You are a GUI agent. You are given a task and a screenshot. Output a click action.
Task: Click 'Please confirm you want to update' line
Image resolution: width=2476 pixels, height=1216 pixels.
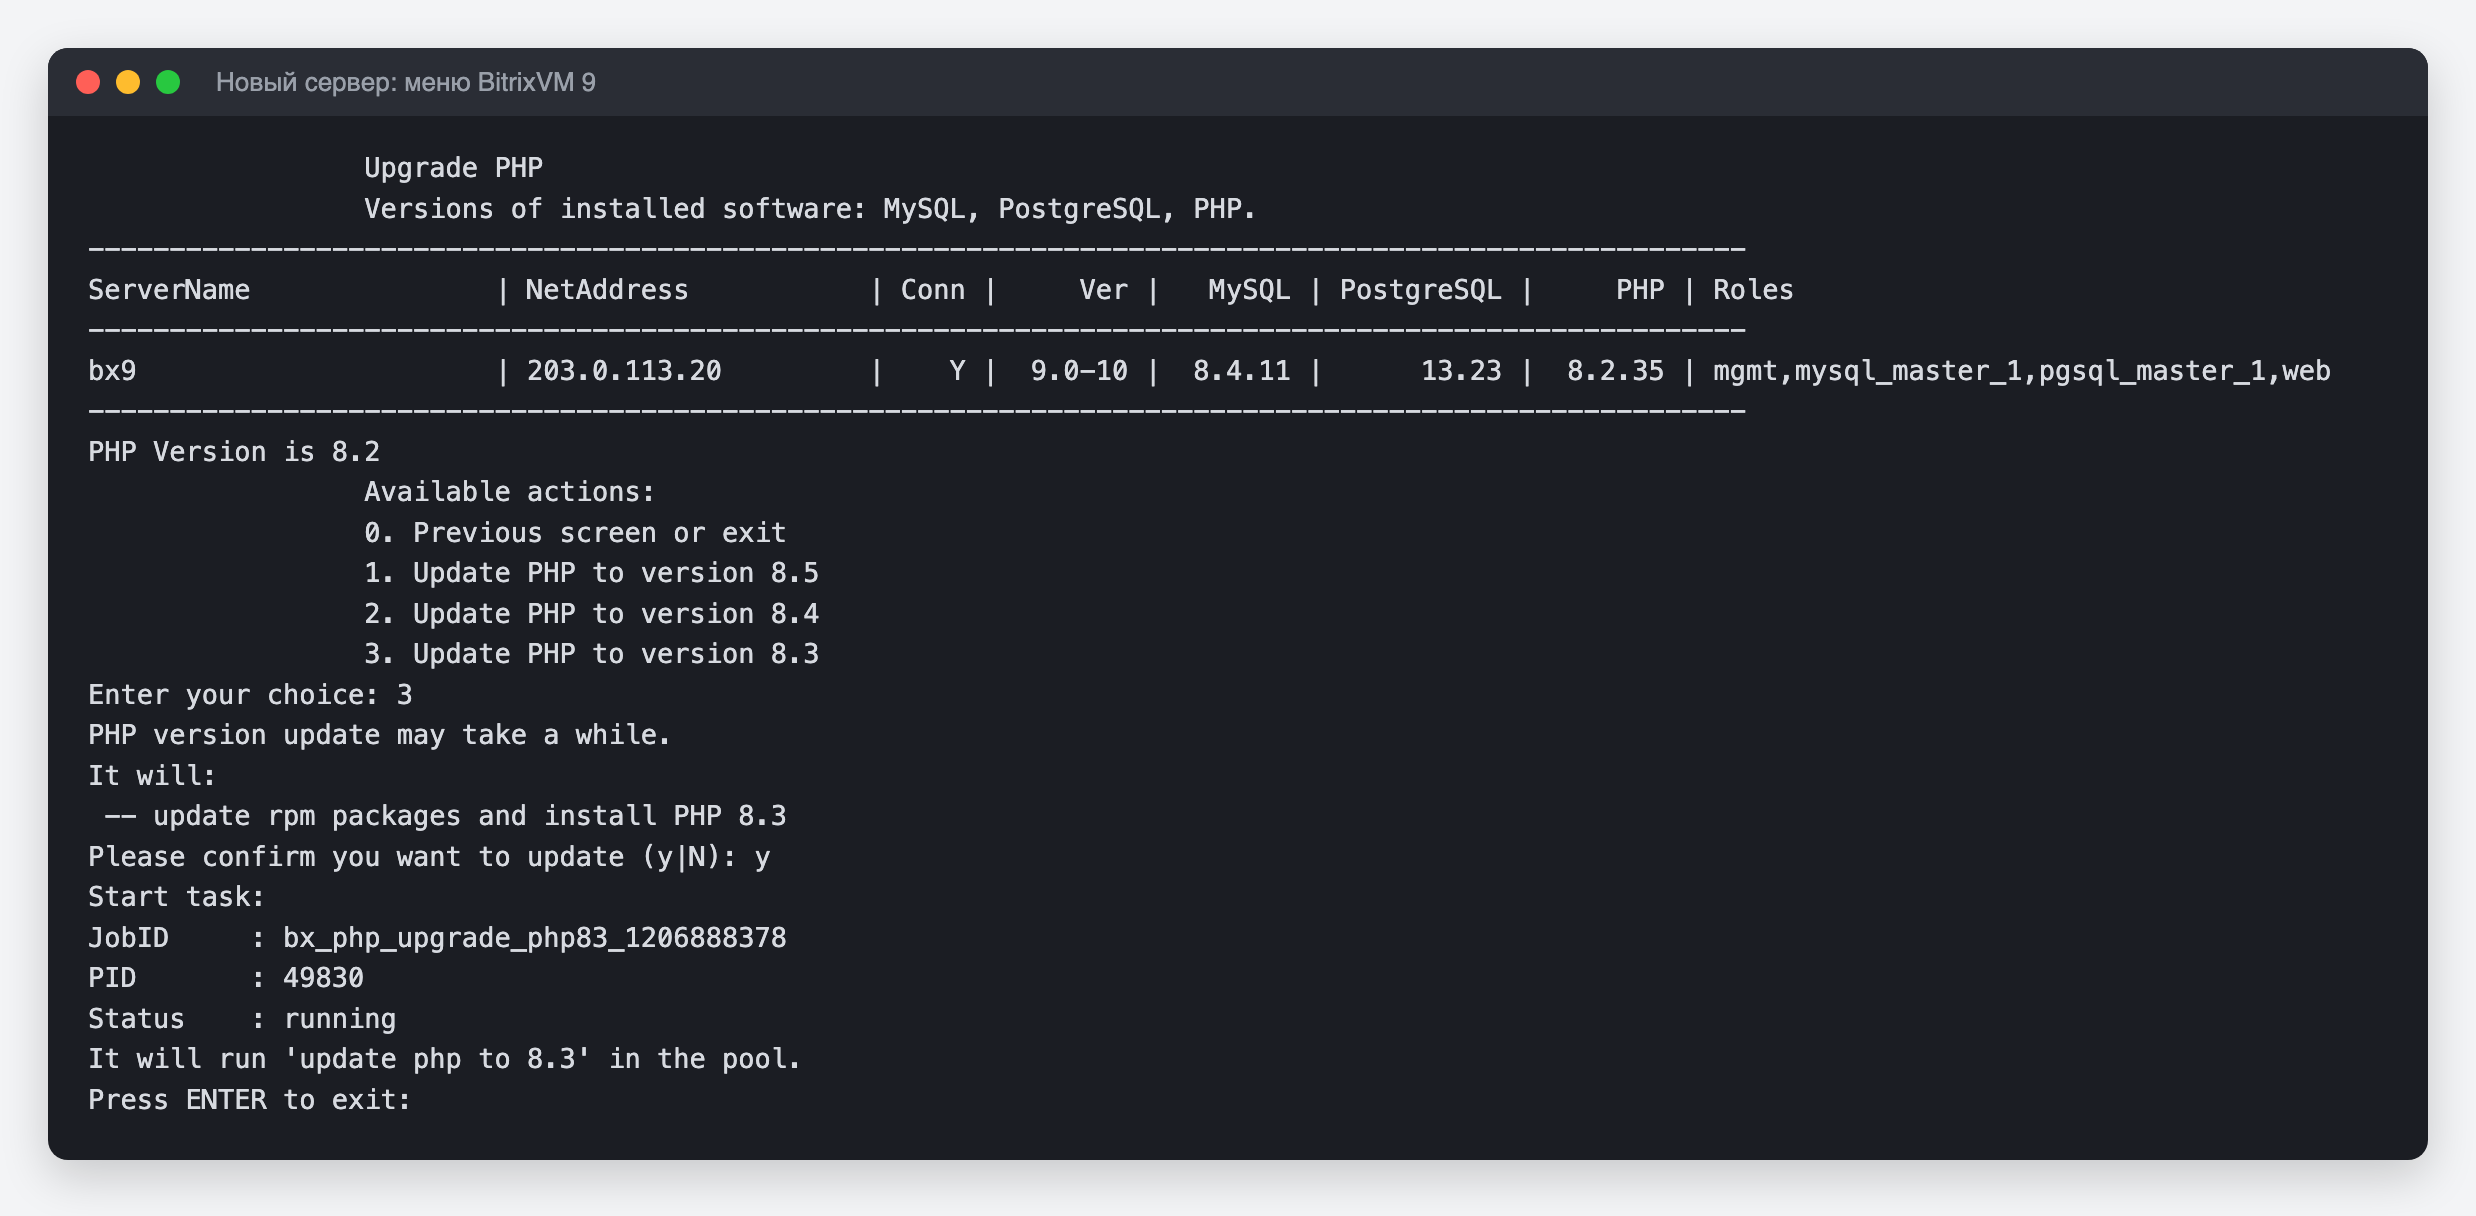click(429, 857)
